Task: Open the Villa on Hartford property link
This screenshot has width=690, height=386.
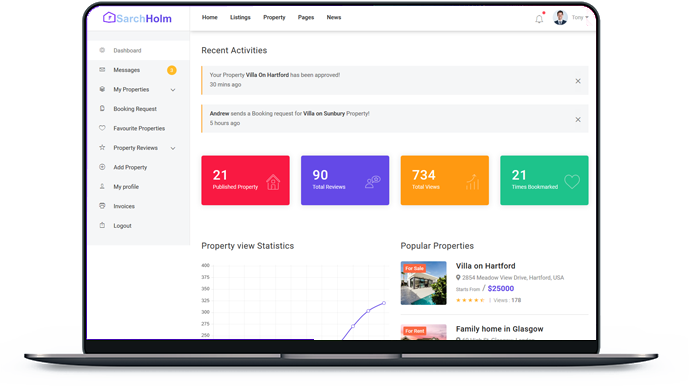Action: 485,266
